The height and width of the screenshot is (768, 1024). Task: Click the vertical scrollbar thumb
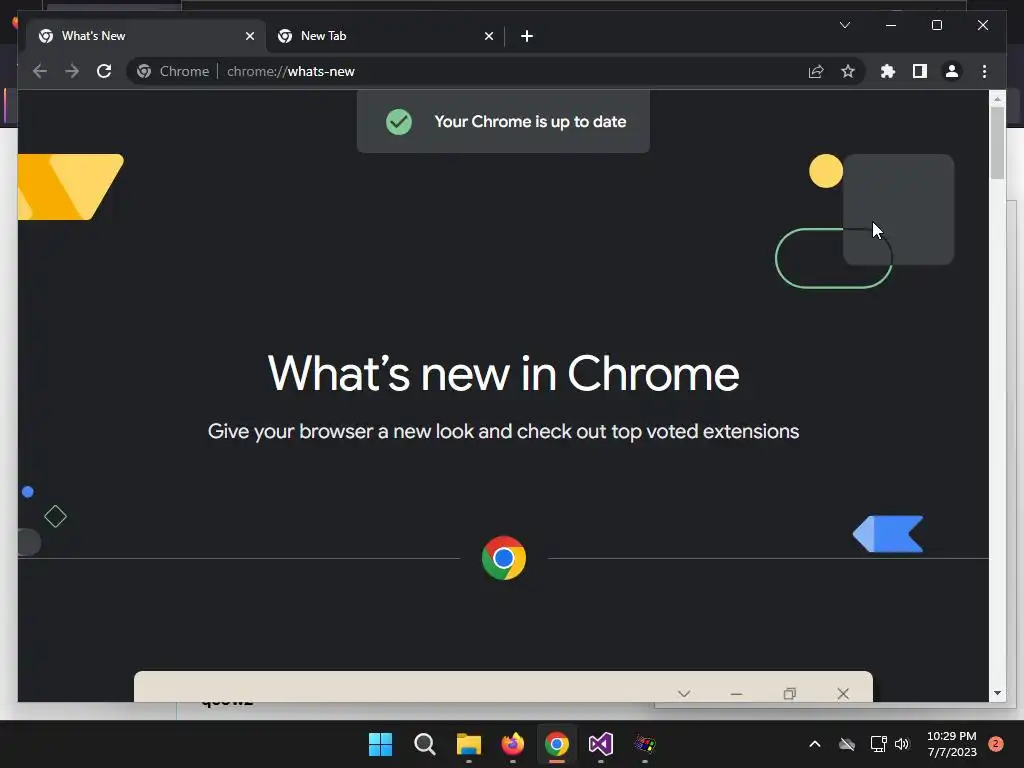[997, 142]
